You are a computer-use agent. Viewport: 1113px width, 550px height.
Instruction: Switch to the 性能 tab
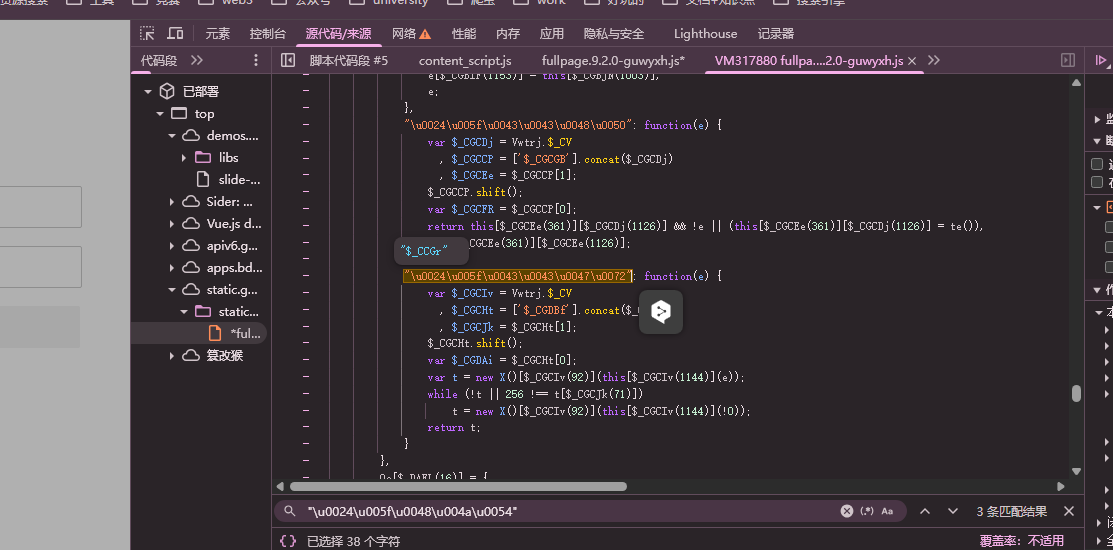click(464, 33)
